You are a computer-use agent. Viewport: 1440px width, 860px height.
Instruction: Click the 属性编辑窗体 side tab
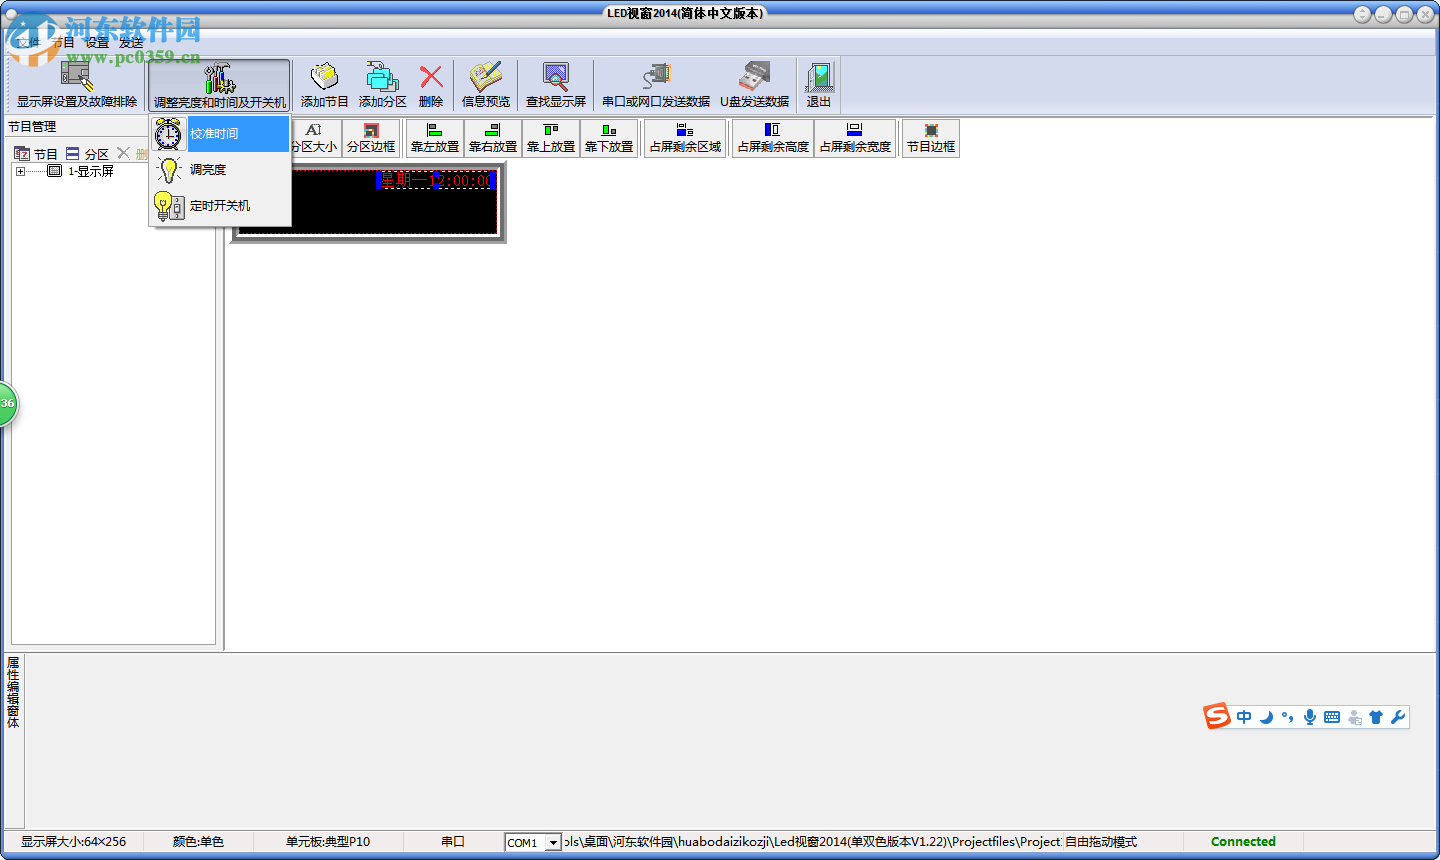click(13, 692)
